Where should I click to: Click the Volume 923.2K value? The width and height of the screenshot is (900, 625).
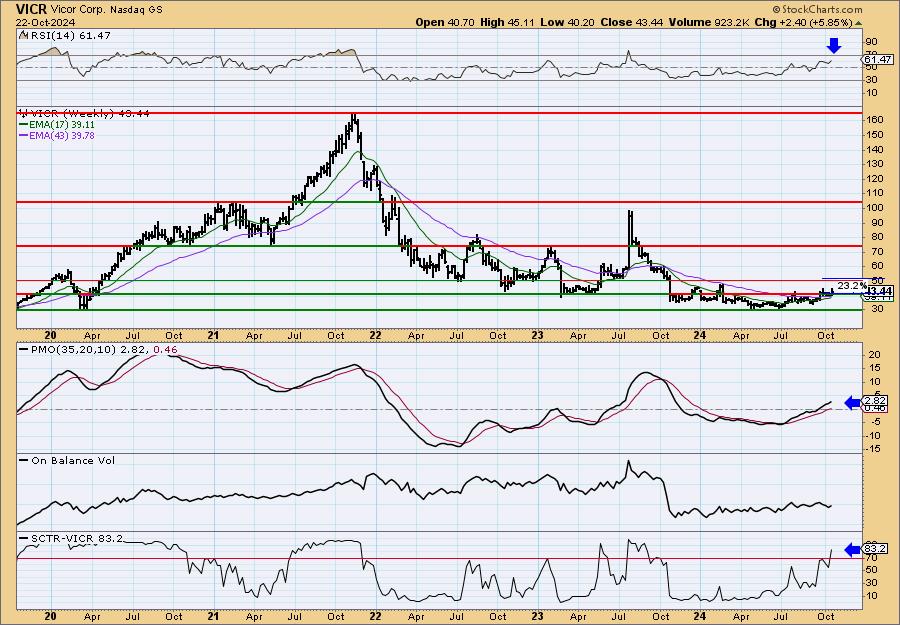(709, 22)
